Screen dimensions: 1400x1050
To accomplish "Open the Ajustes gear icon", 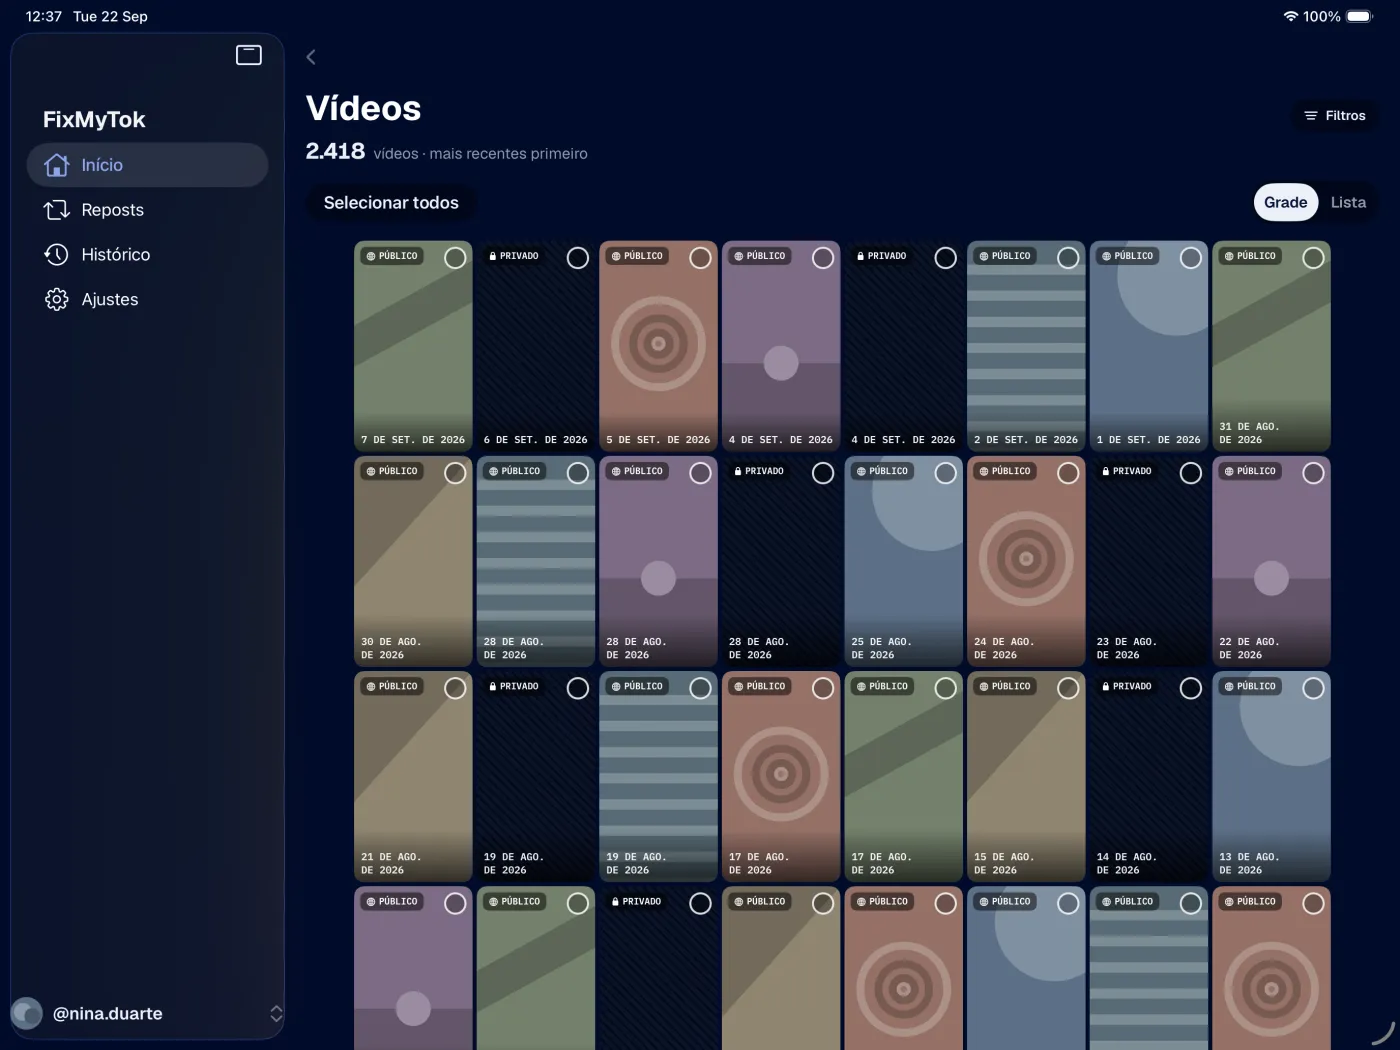I will click(x=57, y=300).
